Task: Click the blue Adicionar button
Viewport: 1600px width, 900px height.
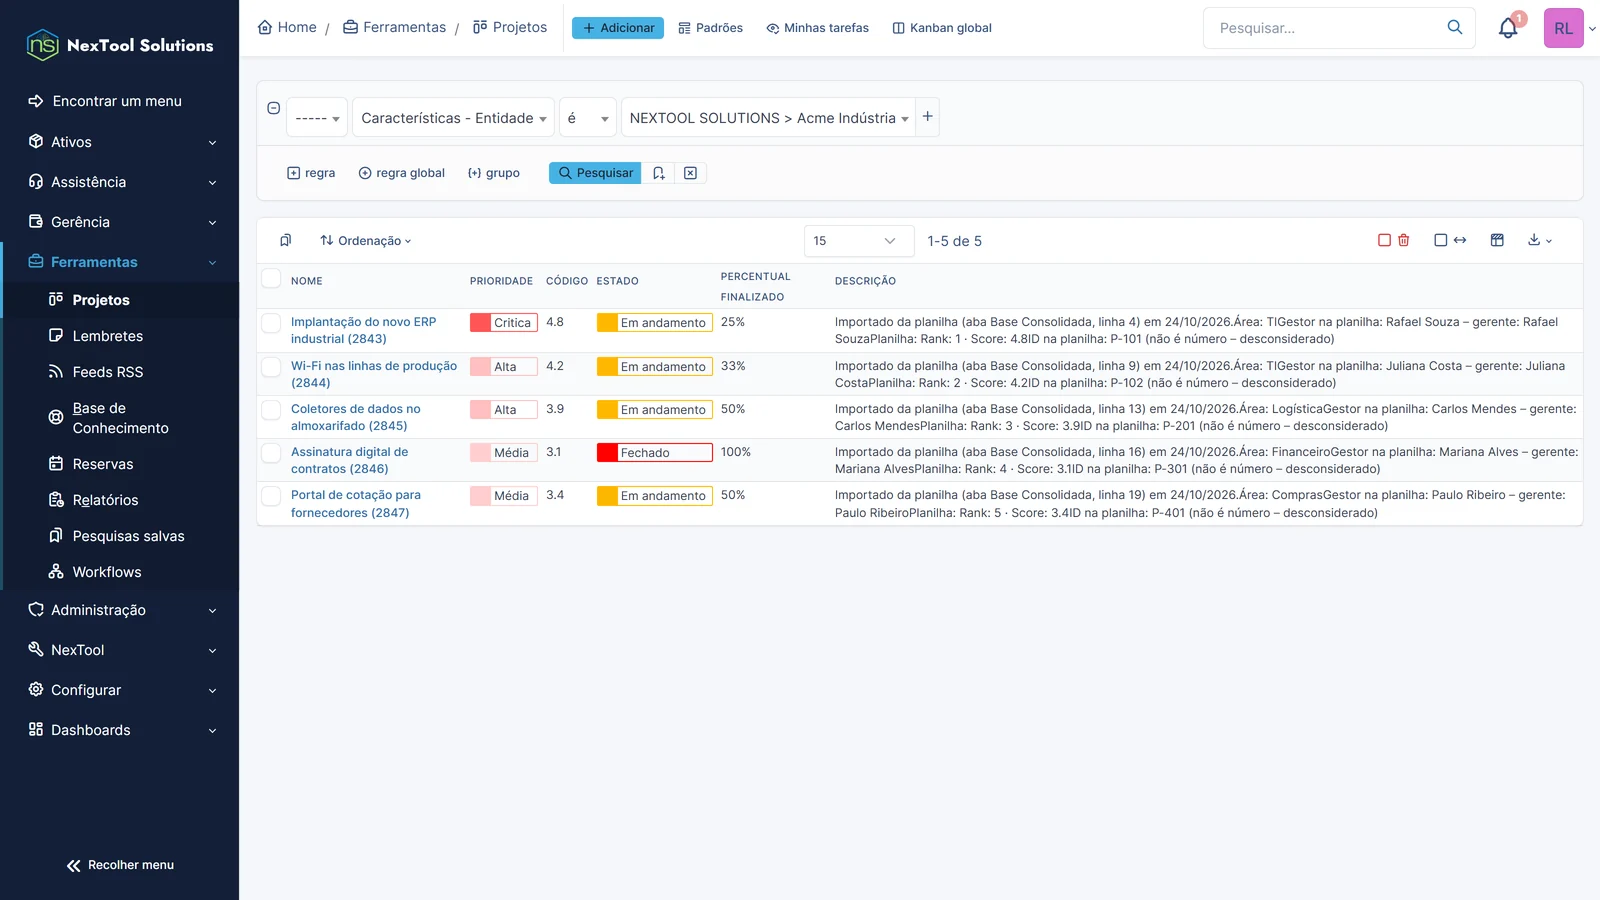Action: tap(618, 28)
